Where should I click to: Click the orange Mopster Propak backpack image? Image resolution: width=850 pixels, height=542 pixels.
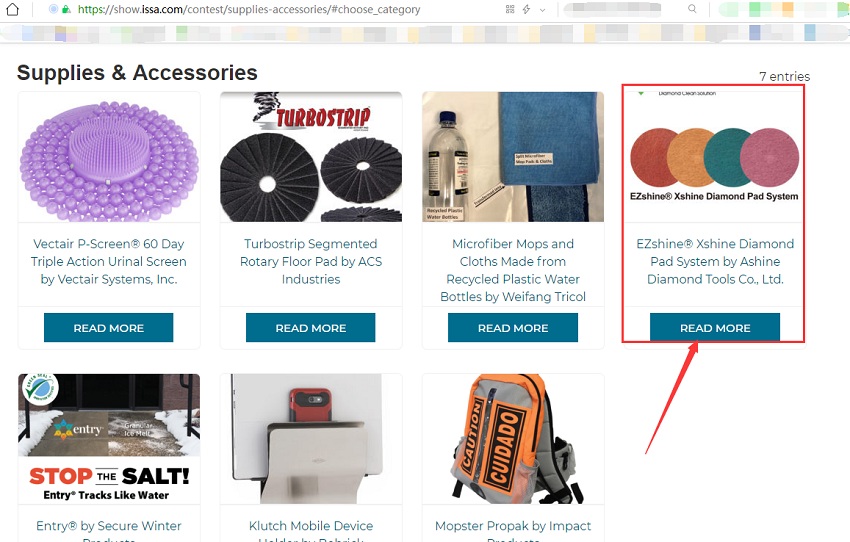pos(513,438)
